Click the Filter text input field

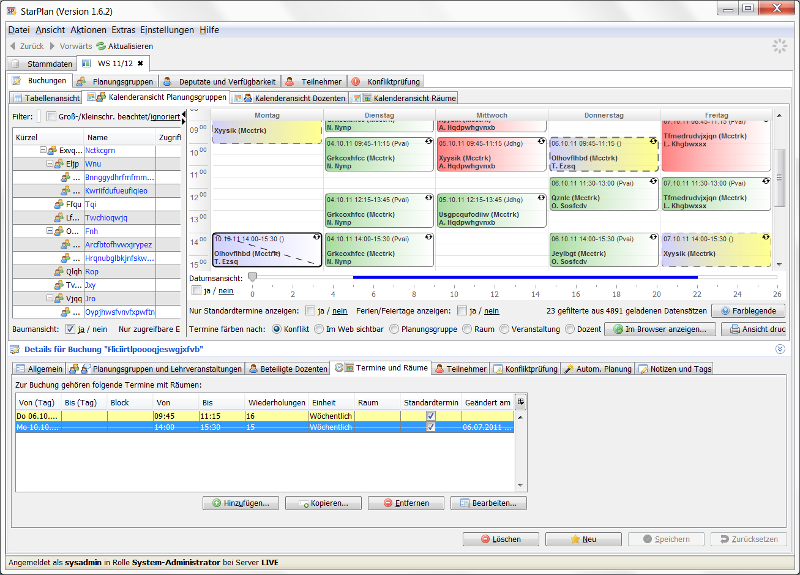(39, 116)
